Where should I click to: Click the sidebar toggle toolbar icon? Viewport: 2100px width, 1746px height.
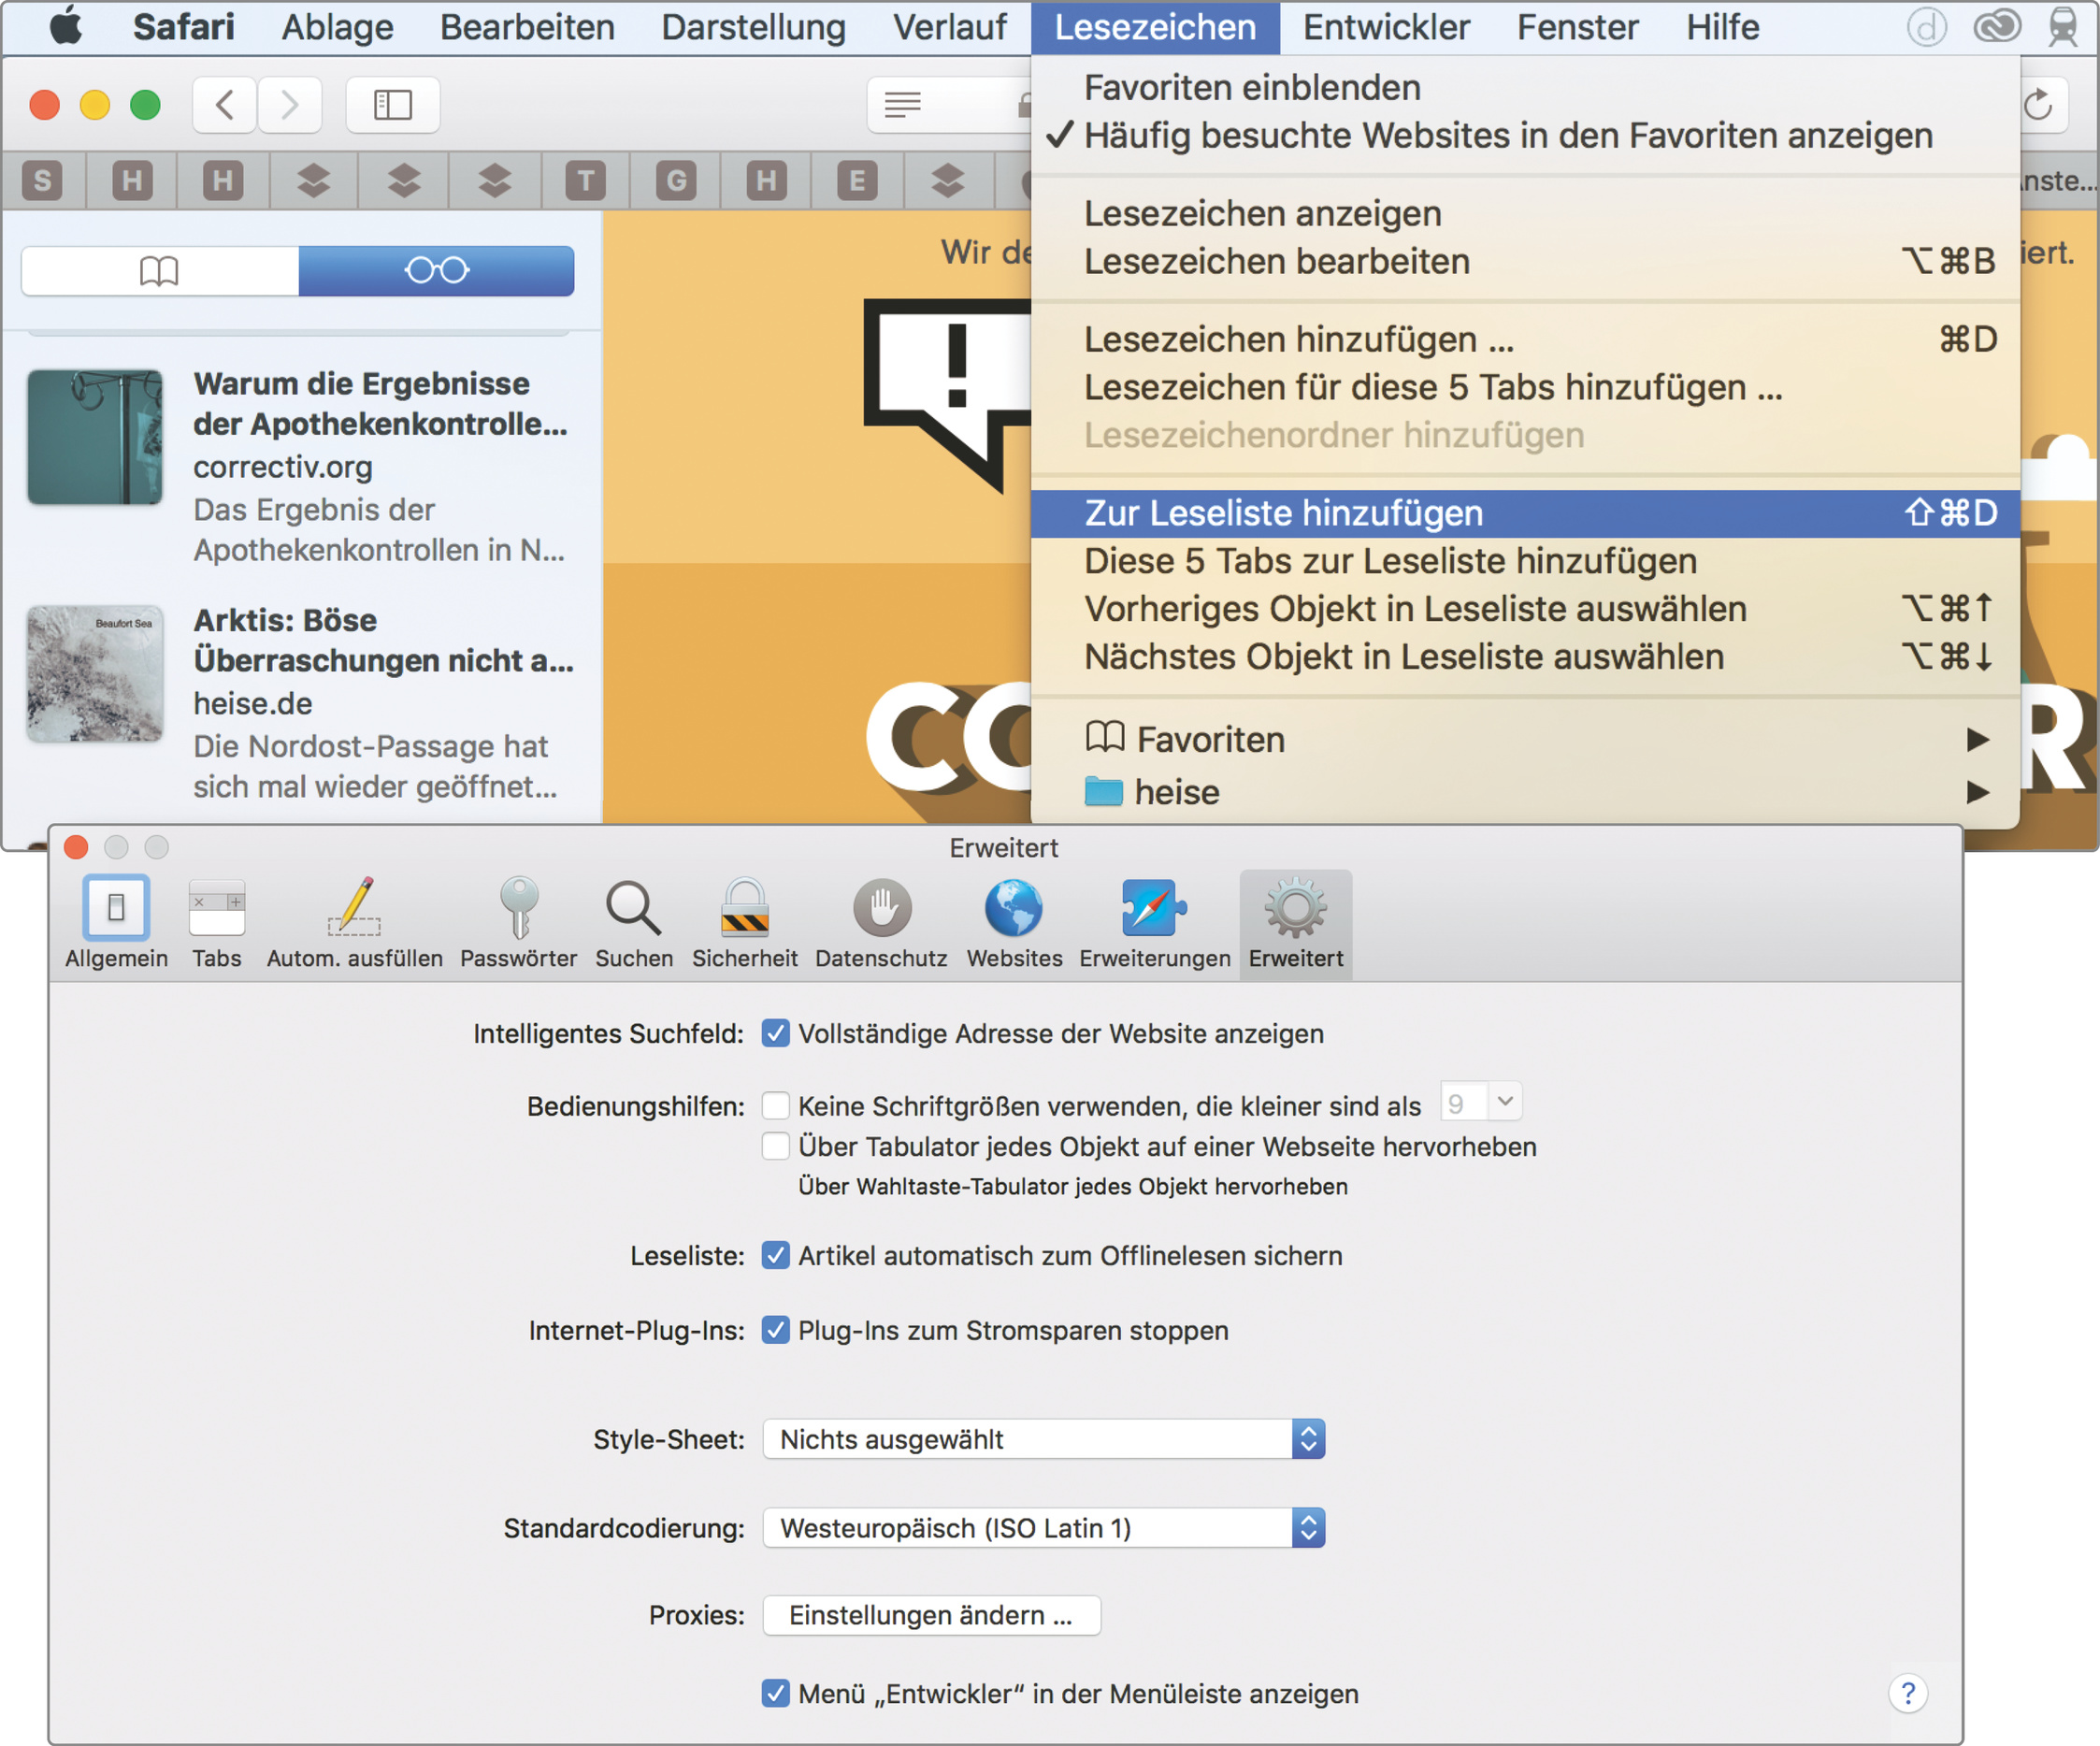pos(392,104)
